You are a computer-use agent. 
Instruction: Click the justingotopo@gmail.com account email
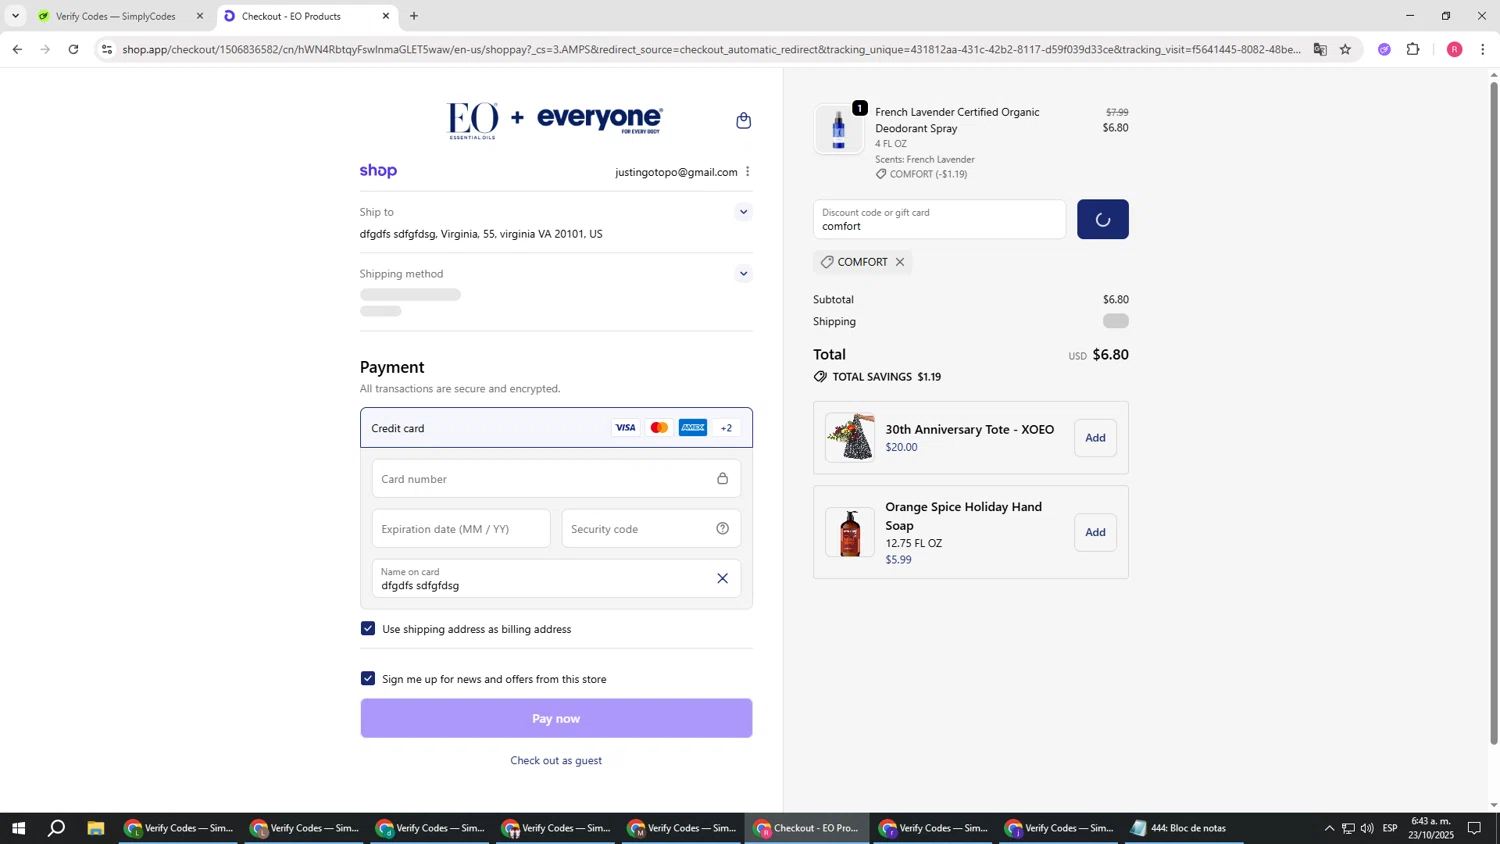pos(676,172)
